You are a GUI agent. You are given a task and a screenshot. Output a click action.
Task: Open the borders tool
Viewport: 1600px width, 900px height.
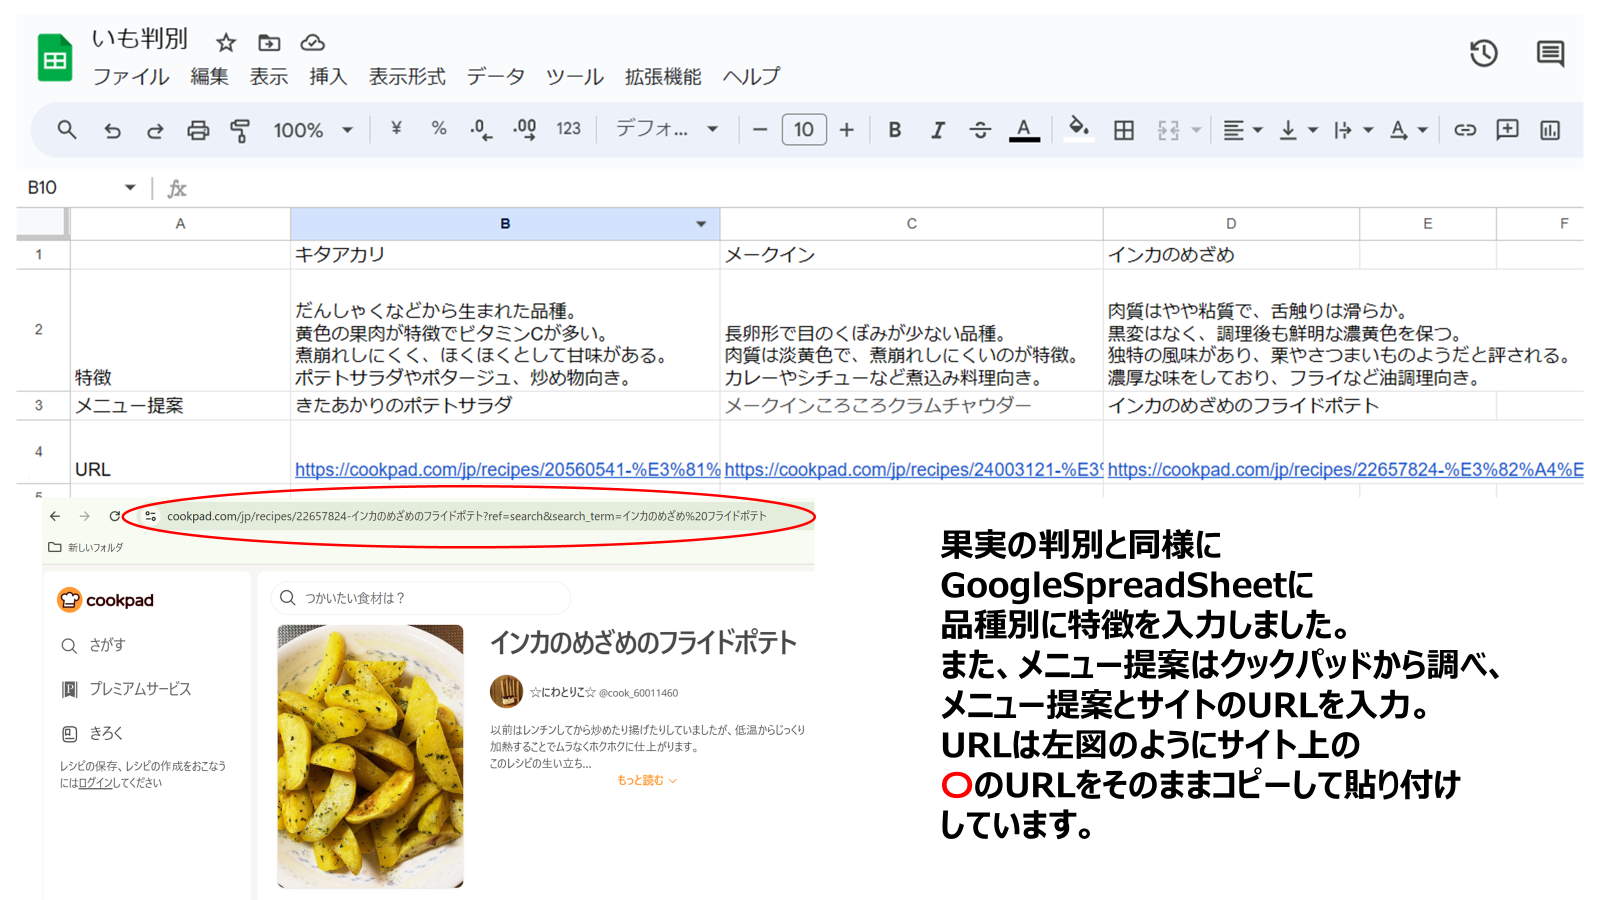point(1124,130)
